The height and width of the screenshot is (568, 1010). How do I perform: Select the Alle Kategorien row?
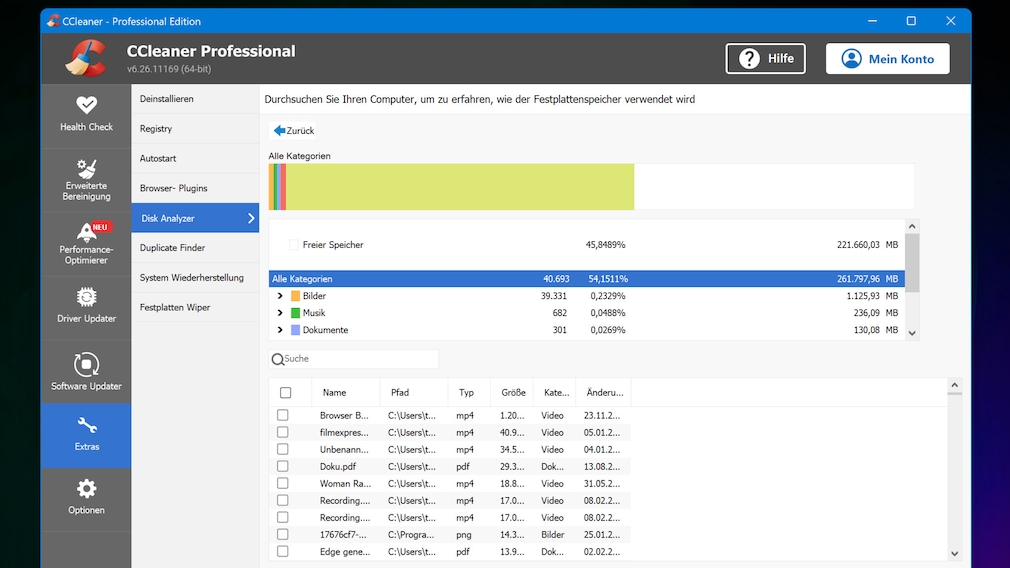587,279
